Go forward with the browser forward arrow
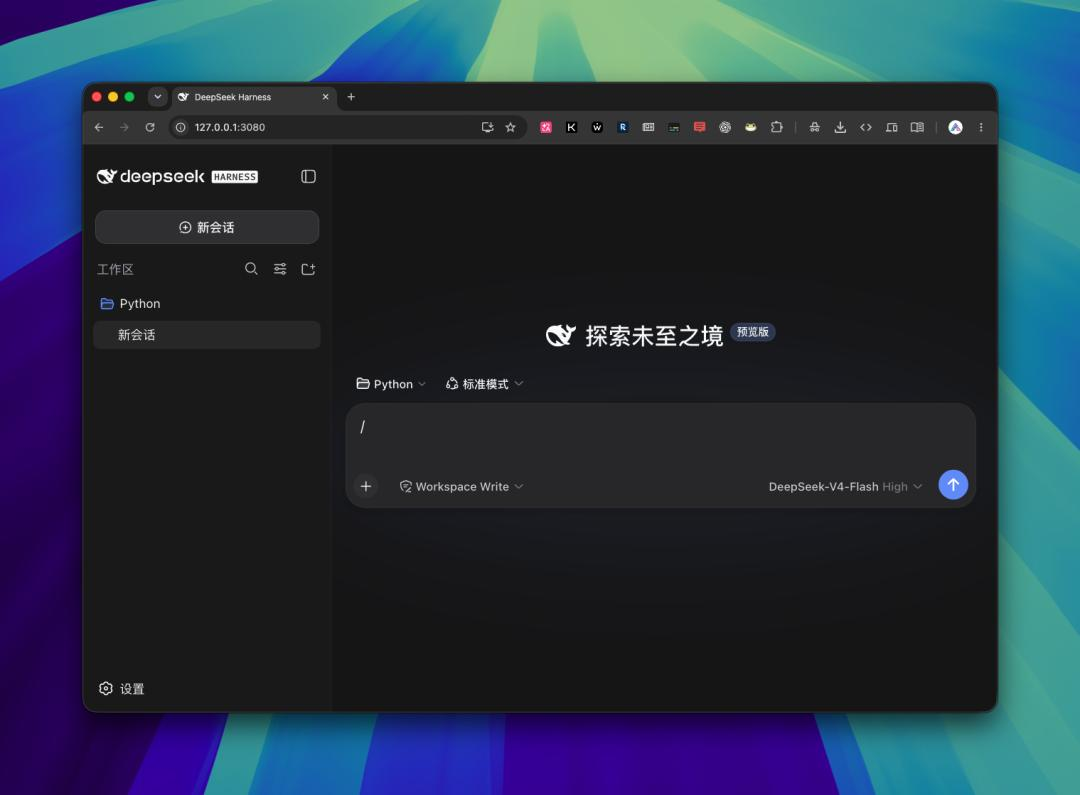Viewport: 1080px width, 795px height. 124,127
